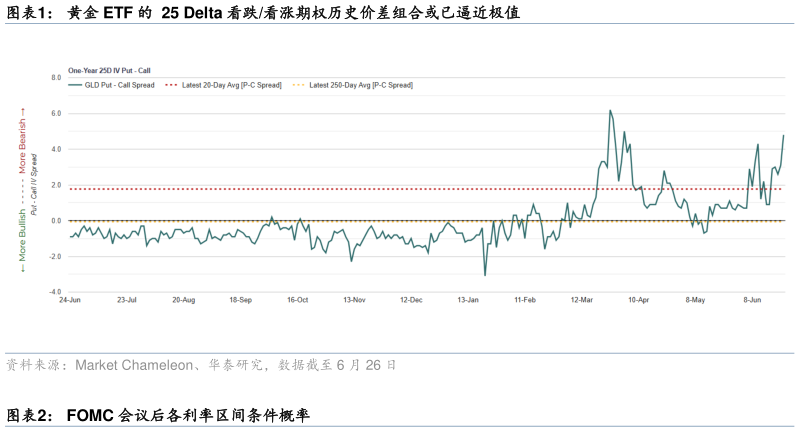
Task: Click the red dotted 20-Day legend swatch
Action: [x=171, y=85]
